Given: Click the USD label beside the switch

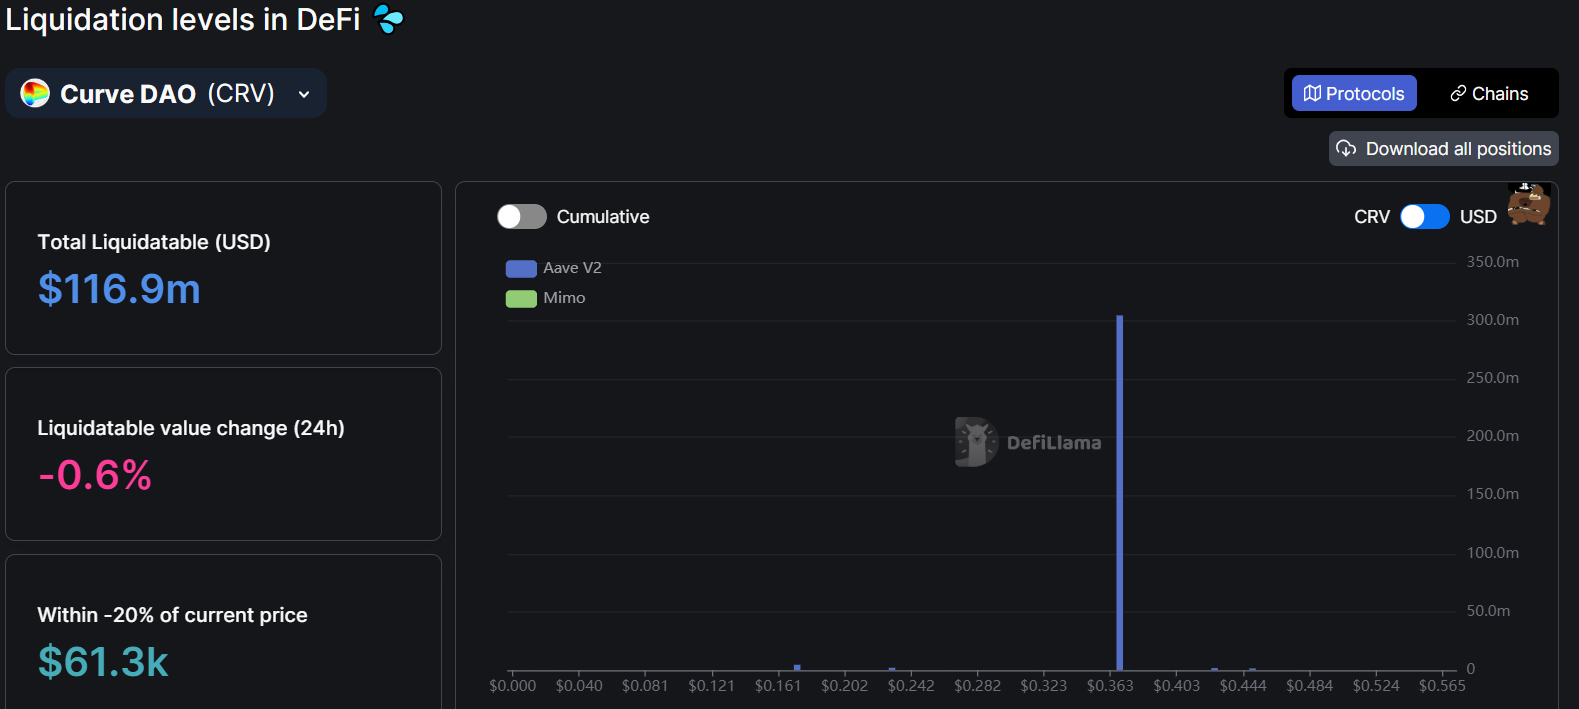Looking at the screenshot, I should [1478, 217].
